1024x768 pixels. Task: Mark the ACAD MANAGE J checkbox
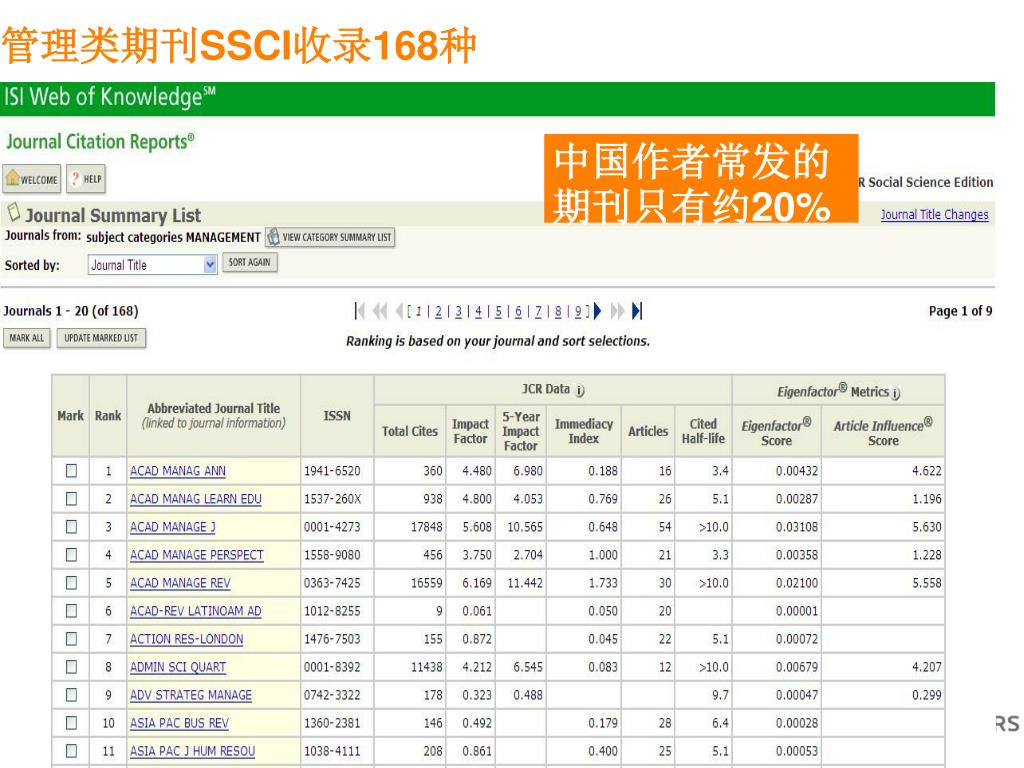pos(71,526)
